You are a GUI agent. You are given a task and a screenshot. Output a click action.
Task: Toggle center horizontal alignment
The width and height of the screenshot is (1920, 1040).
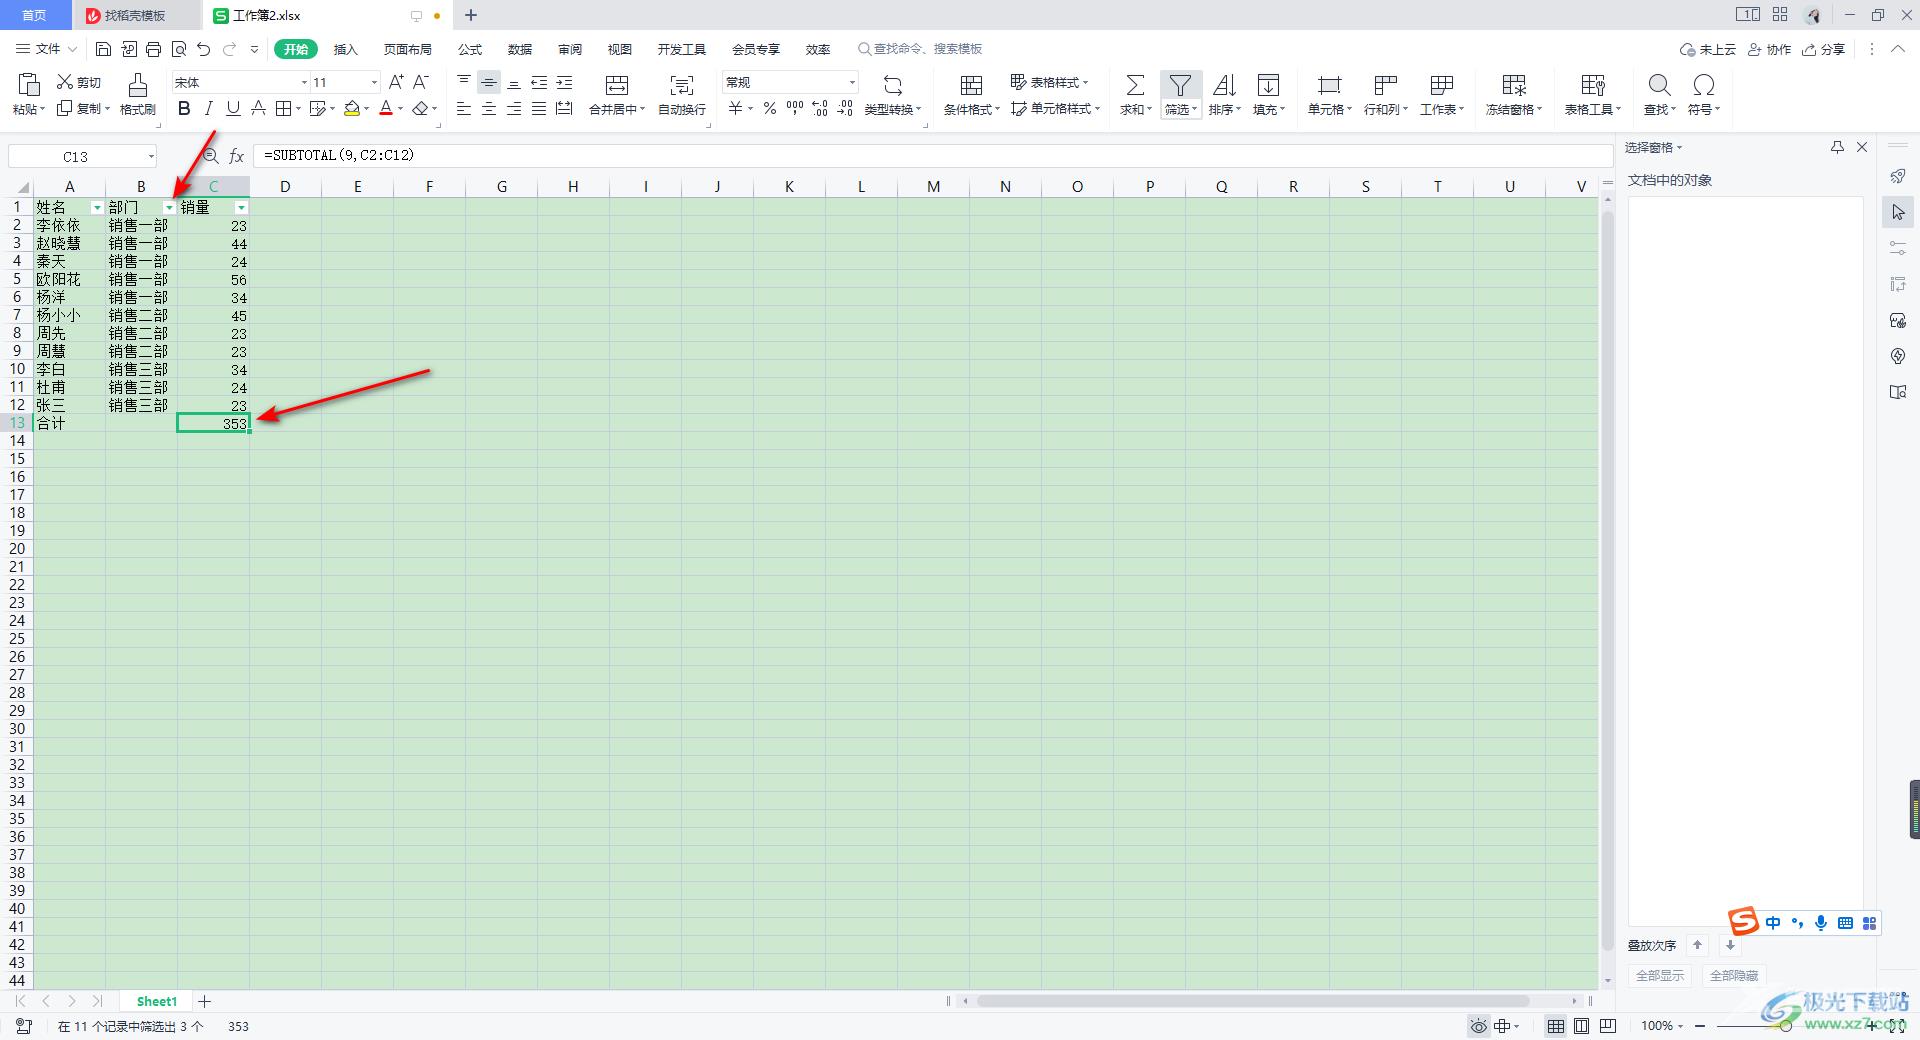pyautogui.click(x=489, y=108)
